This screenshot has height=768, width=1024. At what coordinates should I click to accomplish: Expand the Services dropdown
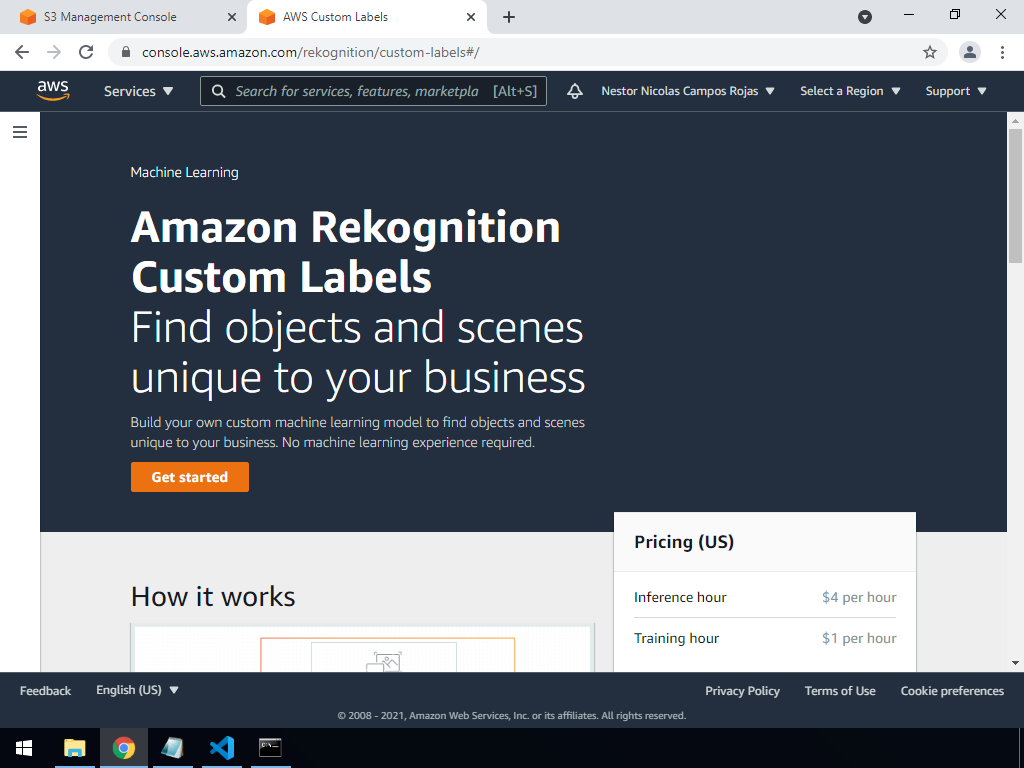point(138,91)
